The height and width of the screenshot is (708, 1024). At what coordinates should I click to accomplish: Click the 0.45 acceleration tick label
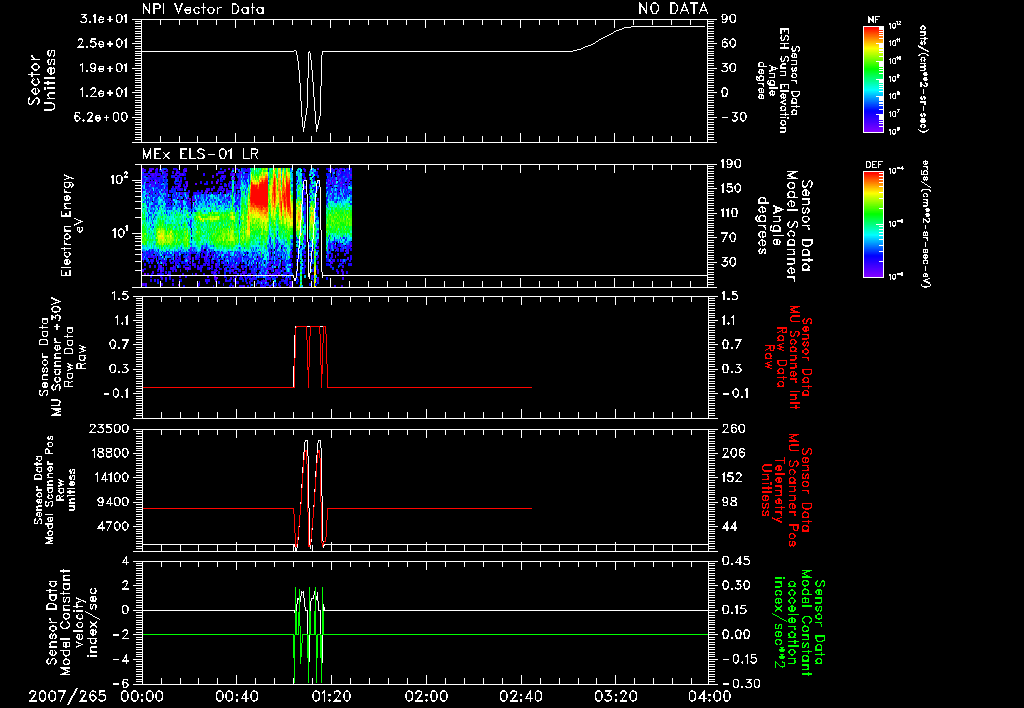pyautogui.click(x=735, y=561)
